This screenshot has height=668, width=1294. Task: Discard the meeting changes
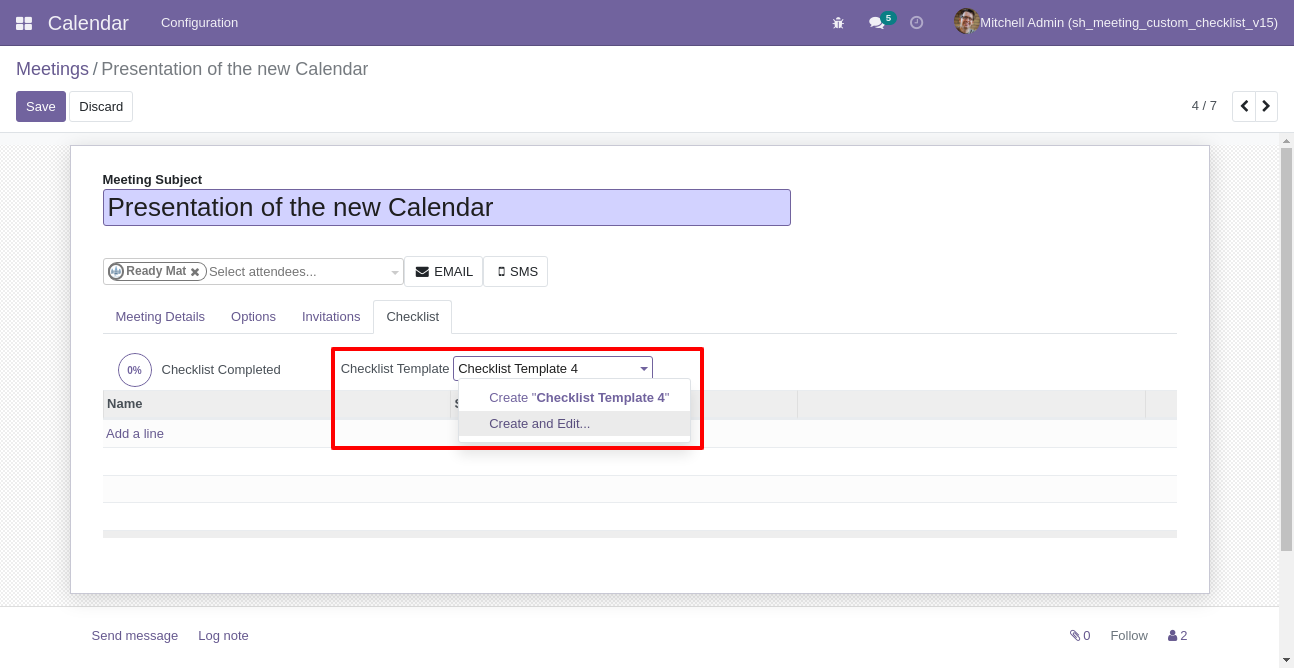click(x=101, y=107)
